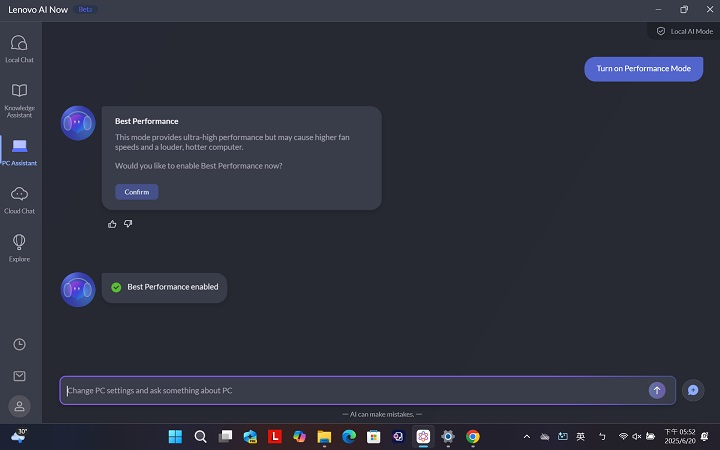Image resolution: width=720 pixels, height=450 pixels.
Task: Confirm enabling Best Performance
Action: point(137,192)
